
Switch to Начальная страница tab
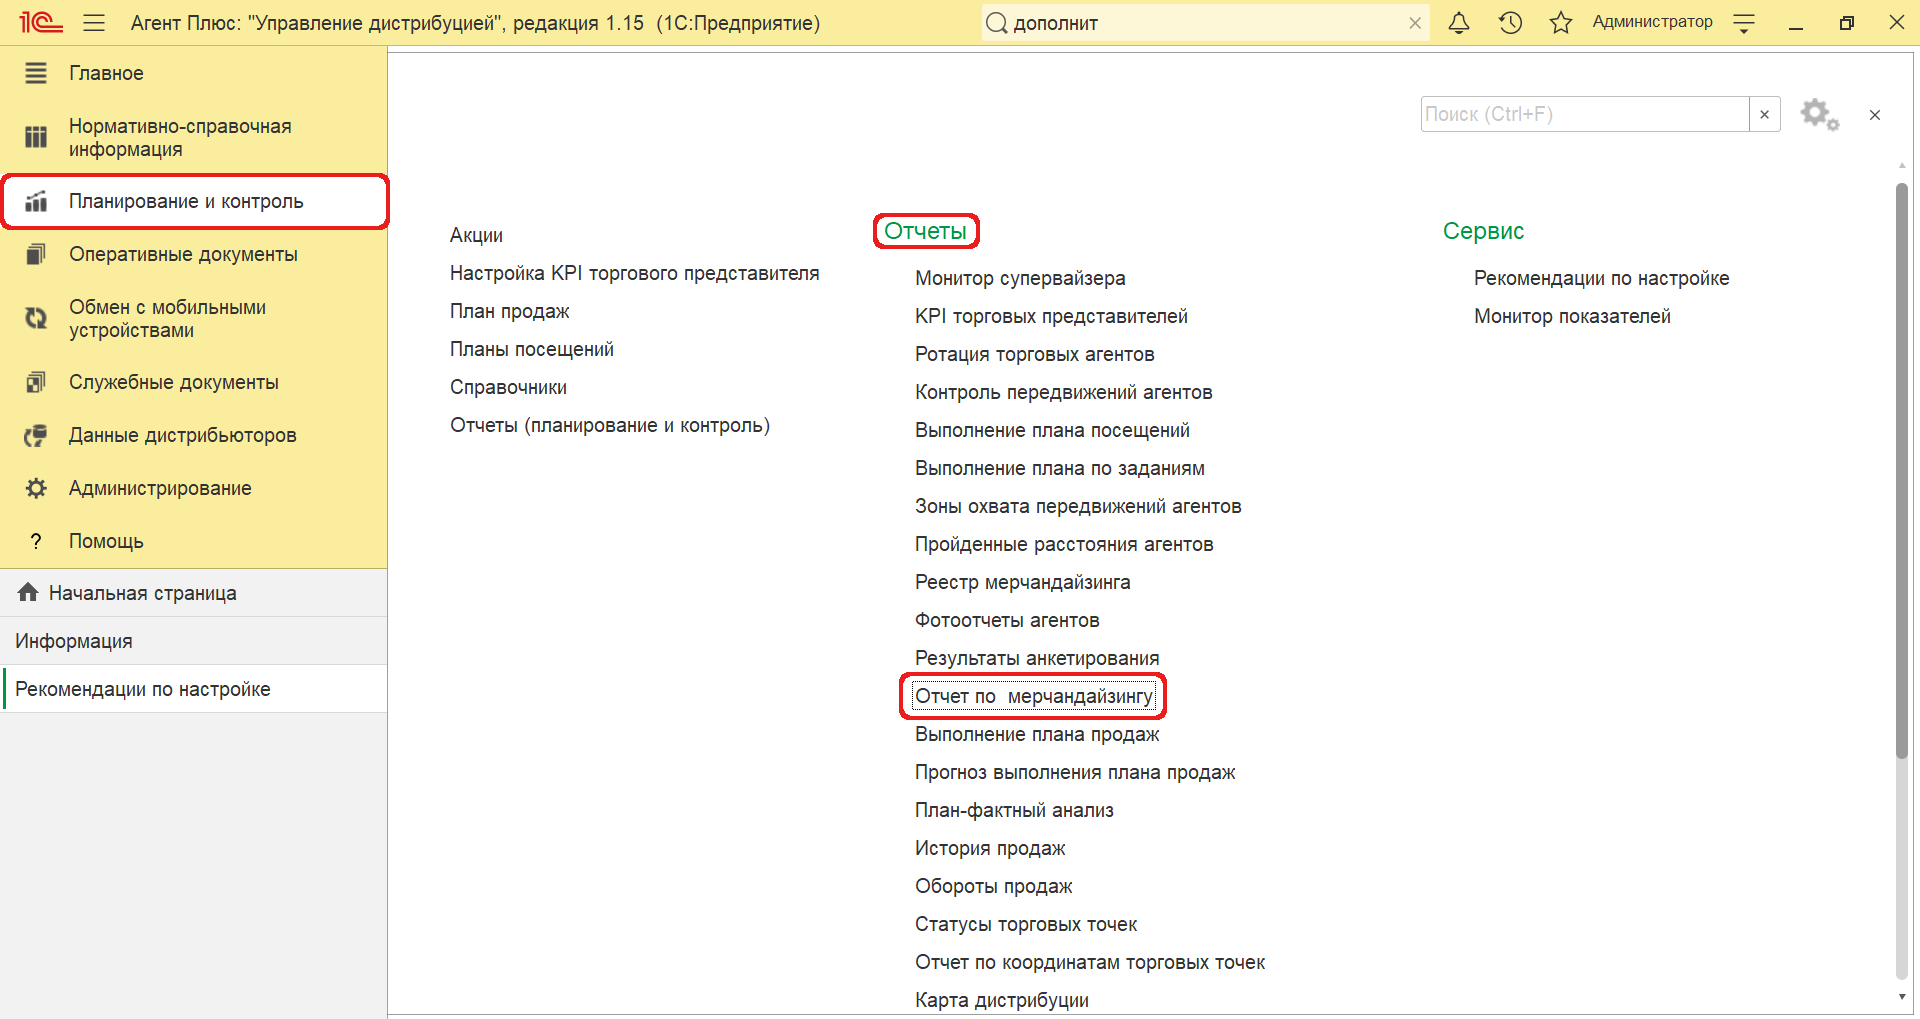(193, 593)
